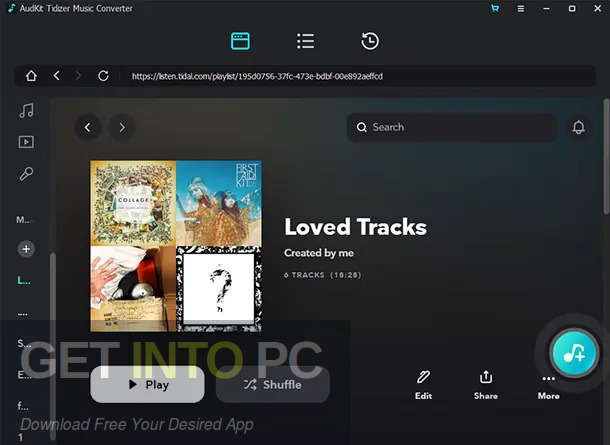Play the Loved Tracks playlist
This screenshot has width=610, height=445.
point(147,384)
